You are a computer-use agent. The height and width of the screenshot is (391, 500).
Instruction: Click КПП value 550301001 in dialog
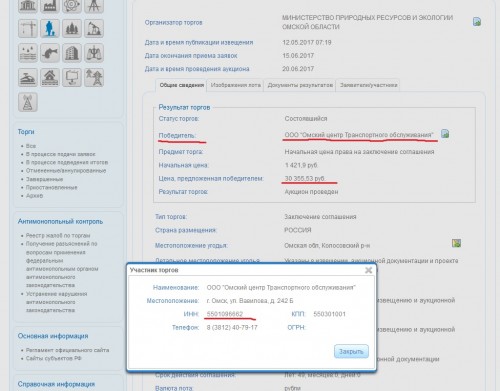[x=329, y=314]
